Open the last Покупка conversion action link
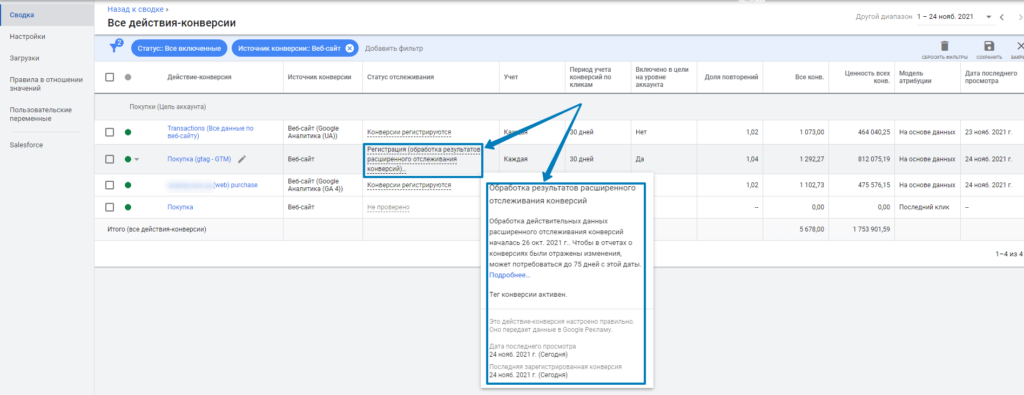 click(180, 208)
